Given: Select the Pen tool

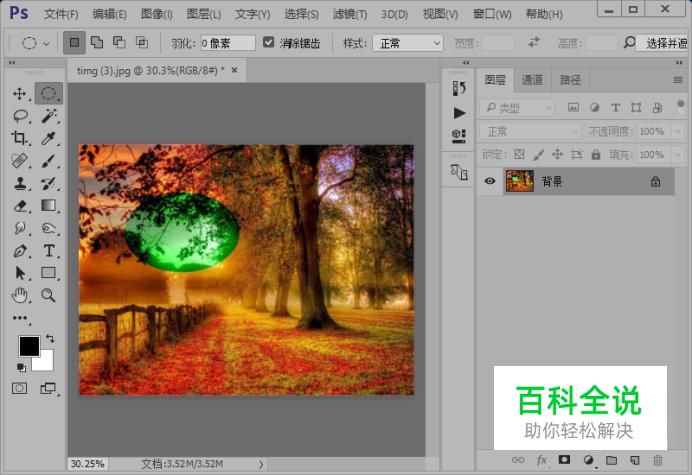Looking at the screenshot, I should click(19, 251).
